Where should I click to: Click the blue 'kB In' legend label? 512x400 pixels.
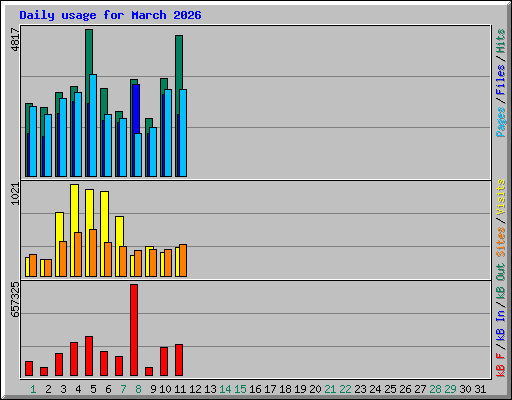point(501,326)
